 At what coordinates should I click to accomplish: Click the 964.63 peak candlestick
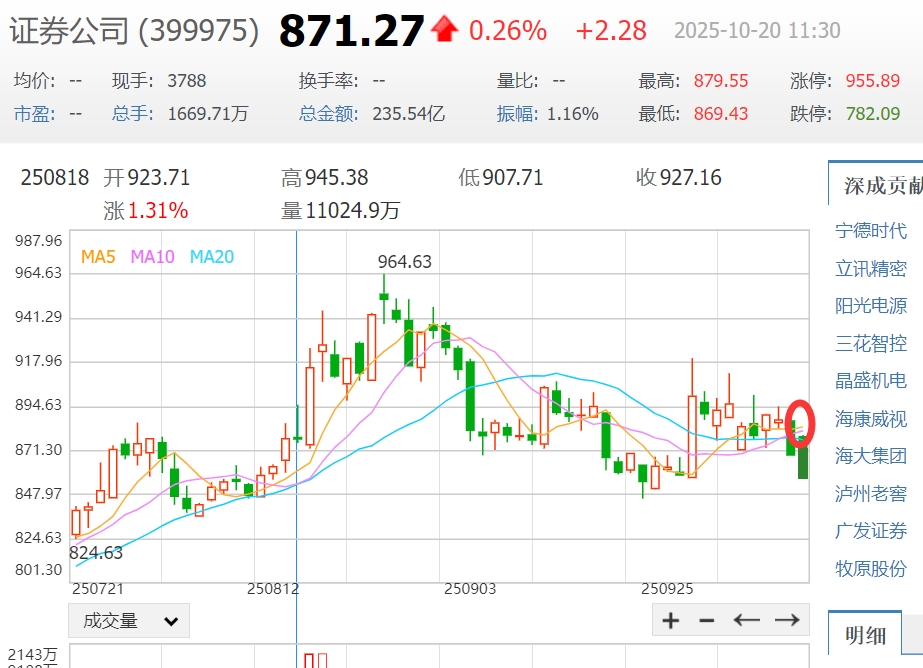point(384,297)
